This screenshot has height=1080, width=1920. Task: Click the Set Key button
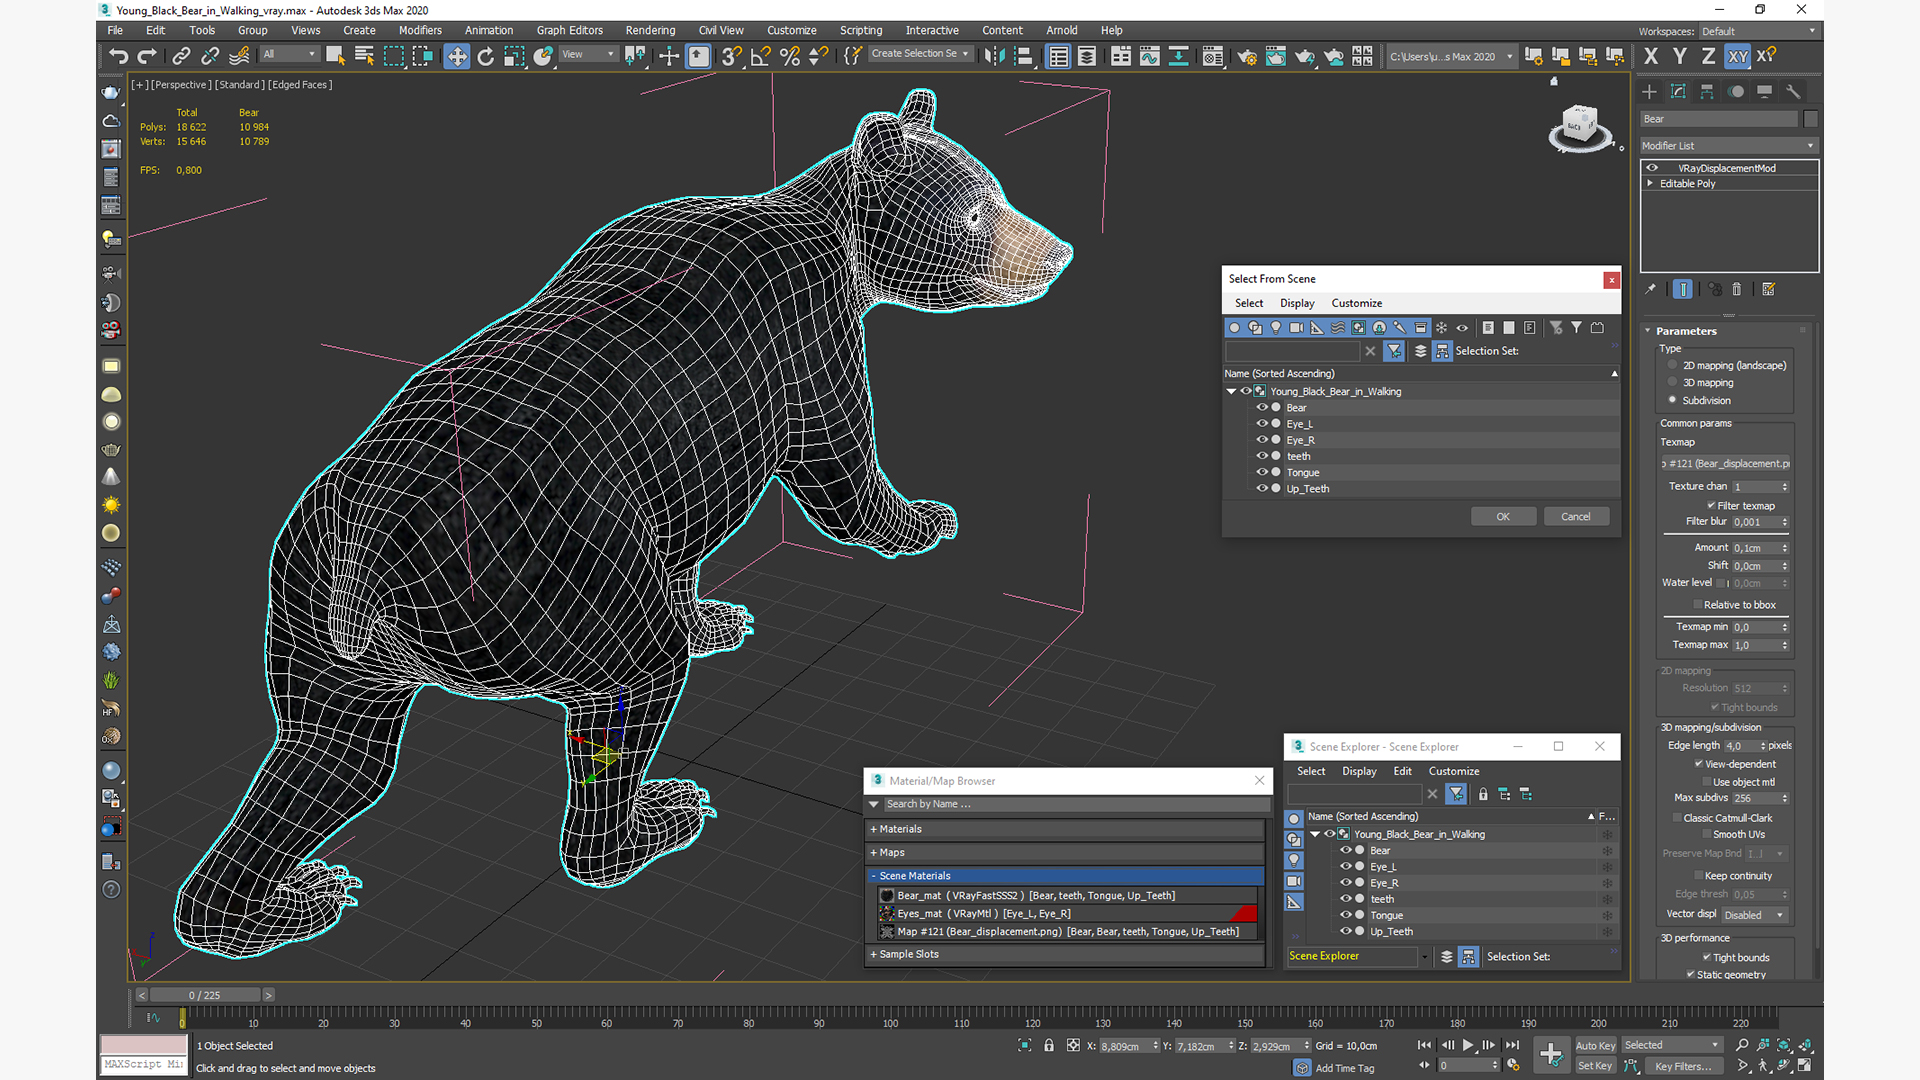point(1595,1066)
